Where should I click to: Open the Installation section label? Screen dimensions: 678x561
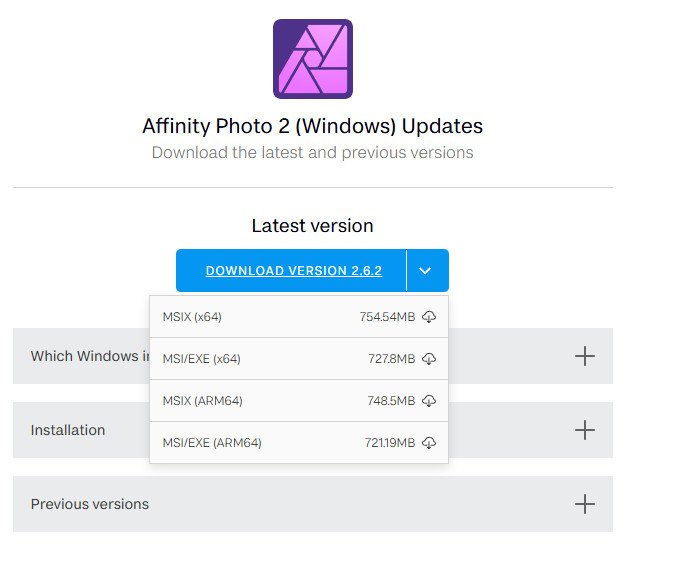pos(68,430)
